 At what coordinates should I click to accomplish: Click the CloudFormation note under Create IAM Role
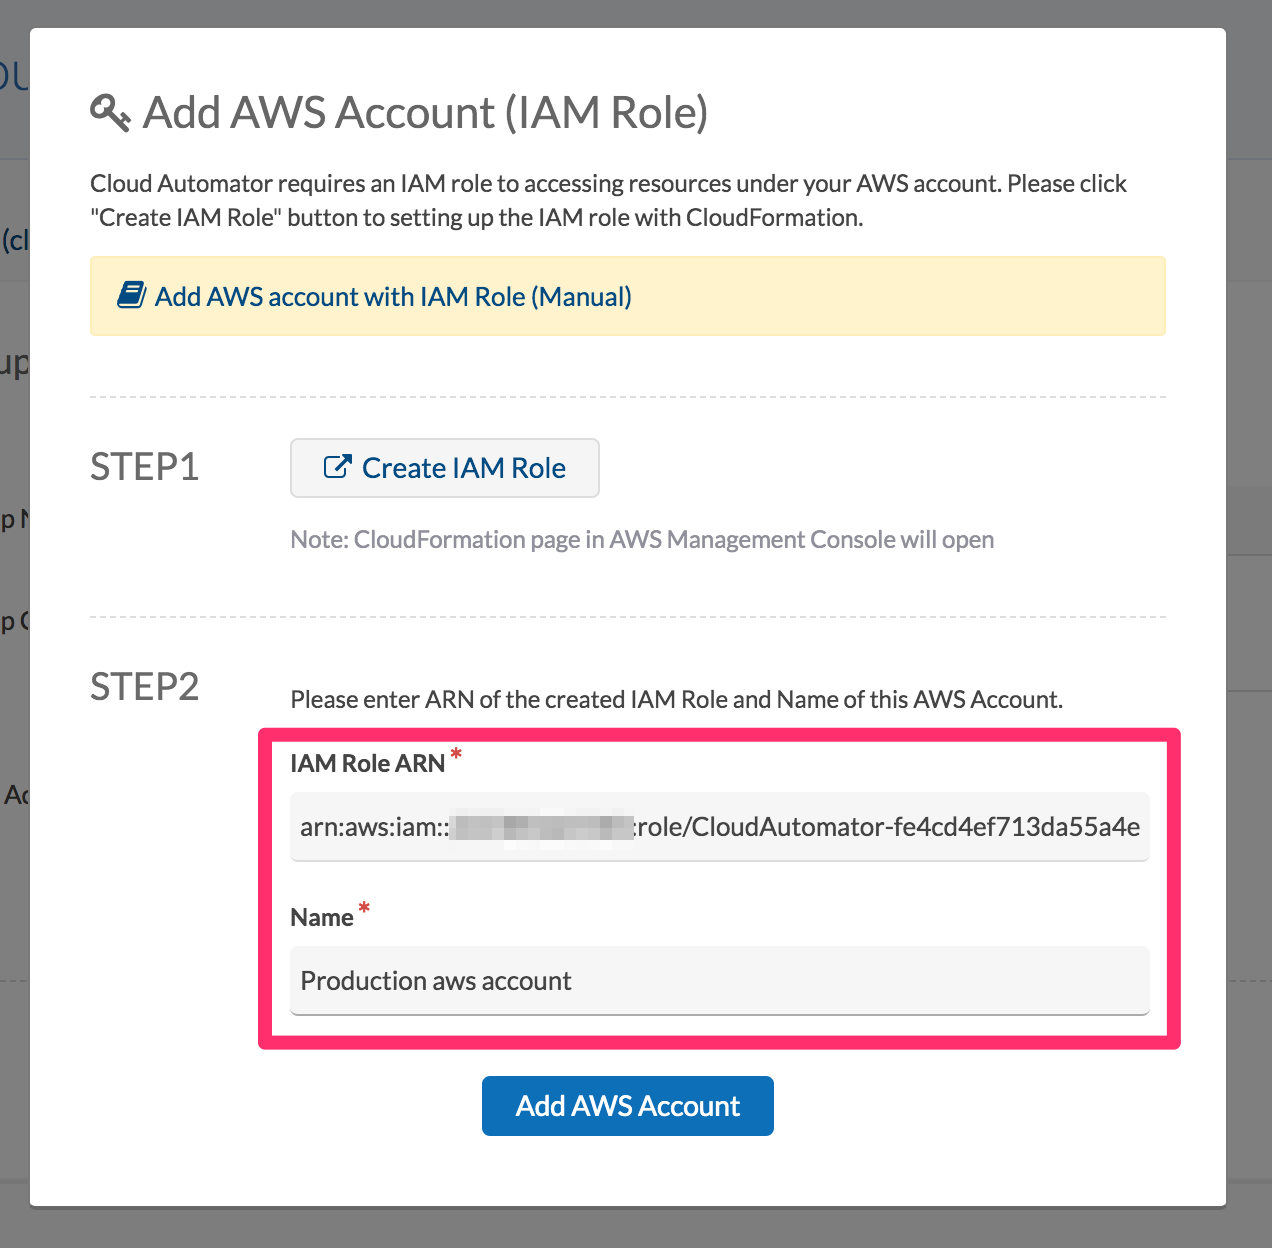642,540
